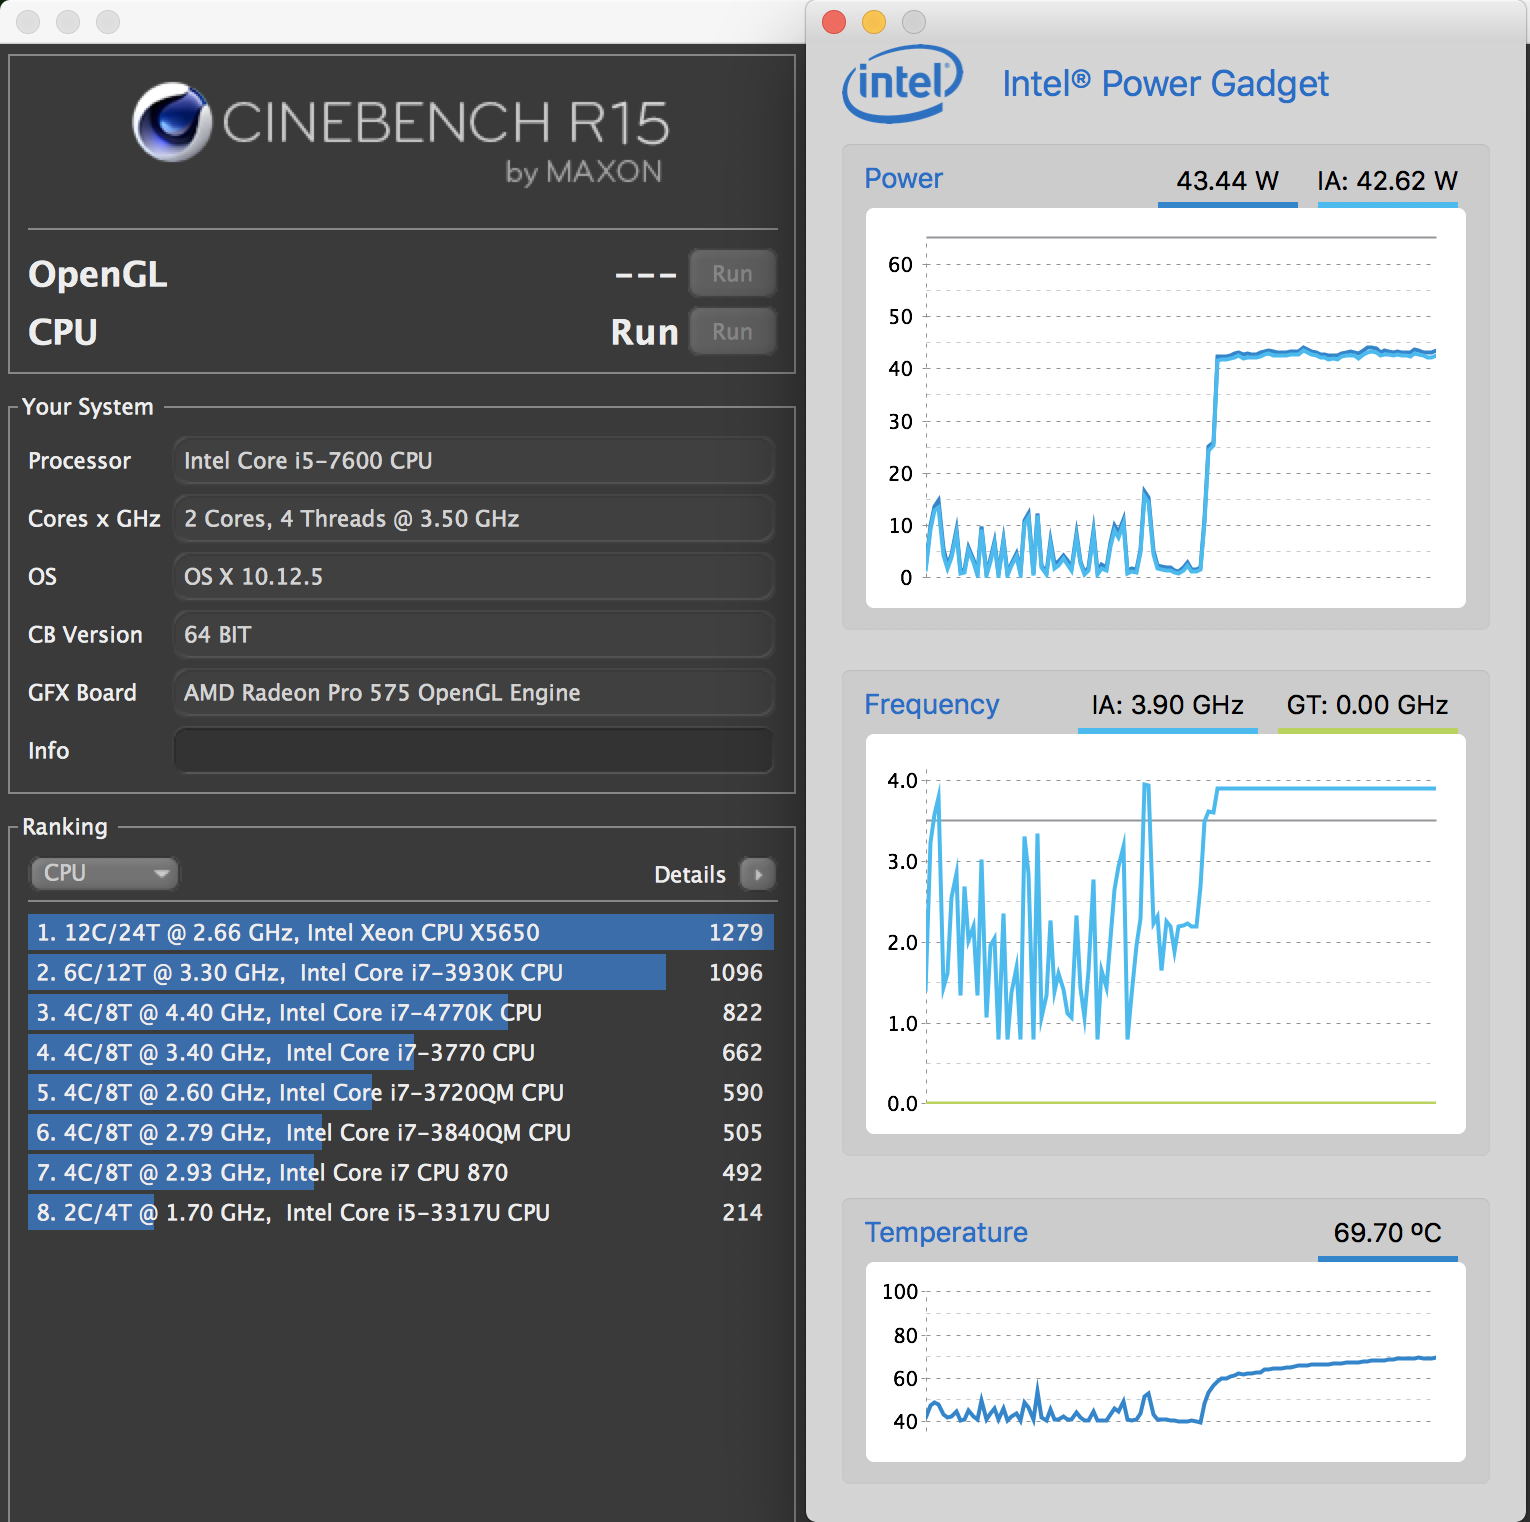Click the Details label in Ranking
1530x1522 pixels.
click(690, 875)
